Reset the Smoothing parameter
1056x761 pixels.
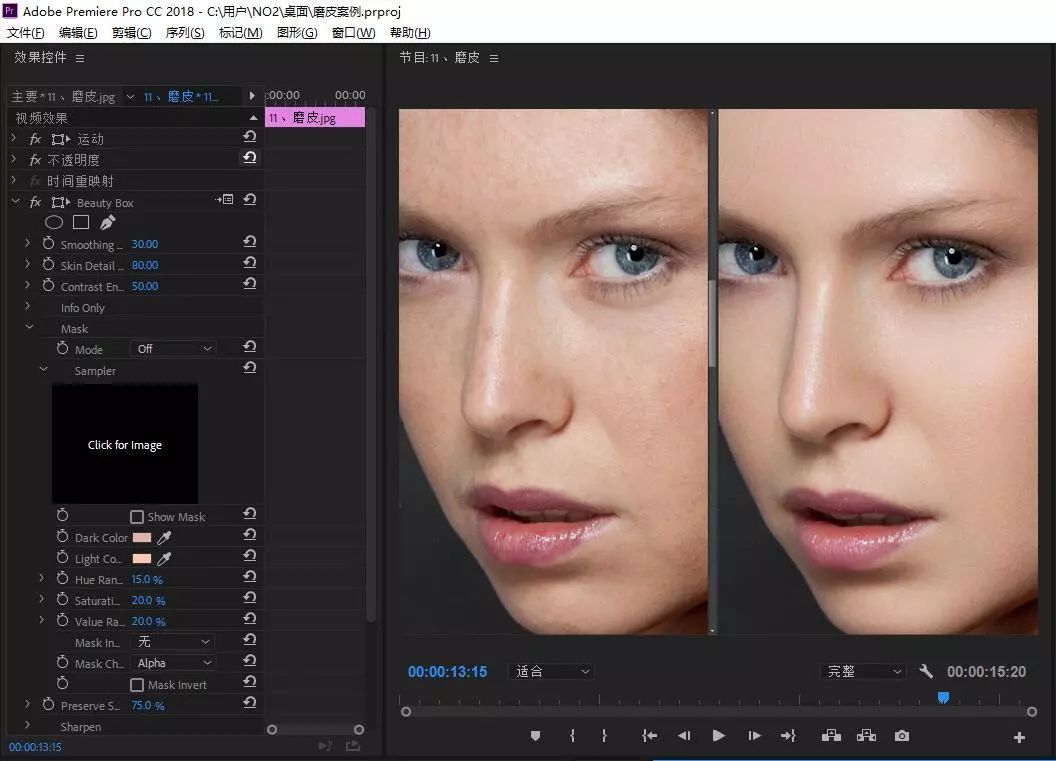click(250, 242)
